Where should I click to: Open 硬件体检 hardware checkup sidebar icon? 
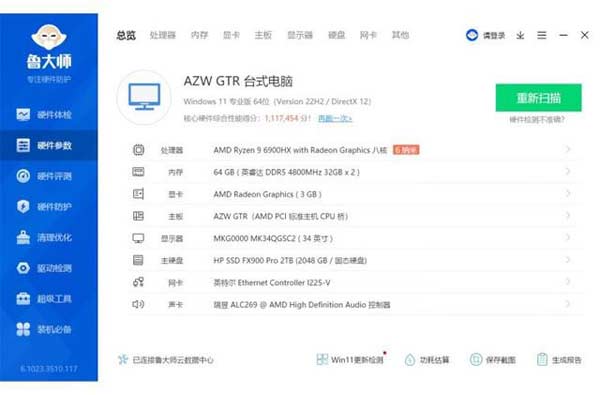click(23, 114)
